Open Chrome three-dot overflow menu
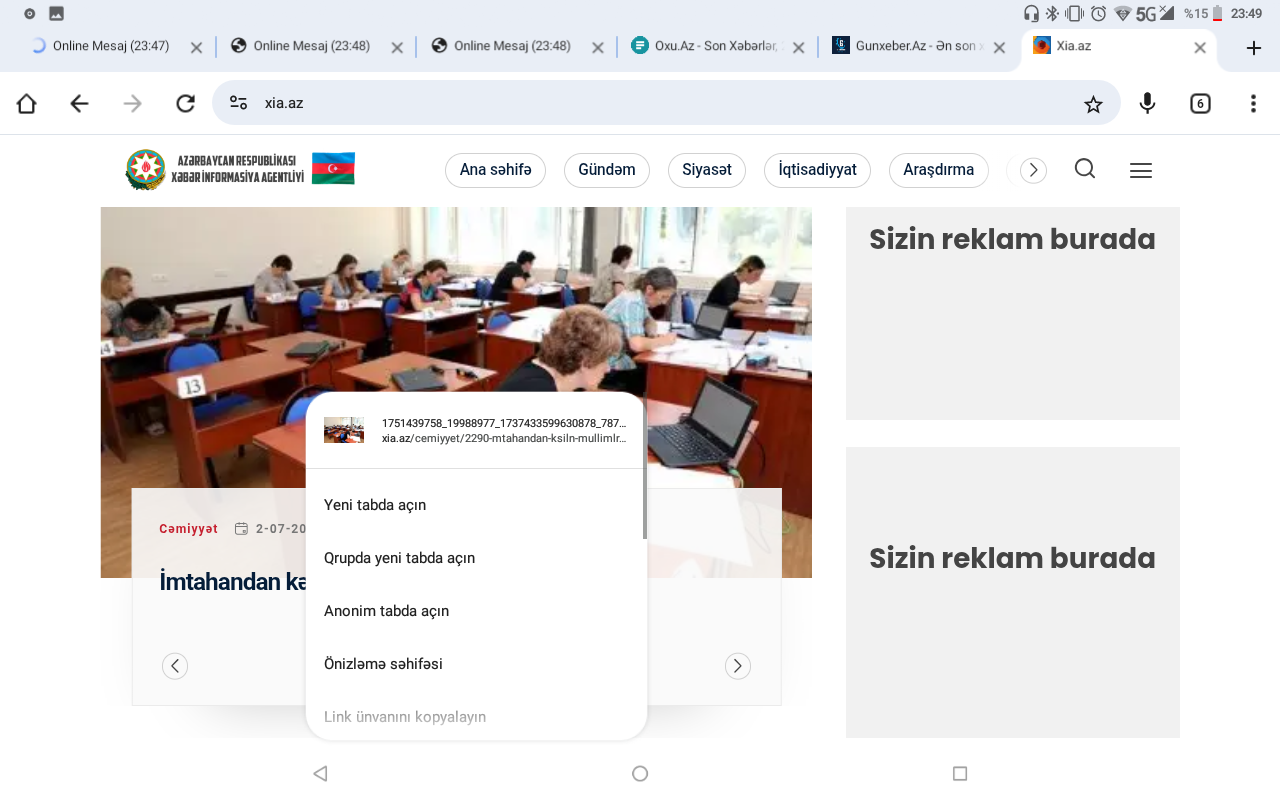 point(1253,103)
